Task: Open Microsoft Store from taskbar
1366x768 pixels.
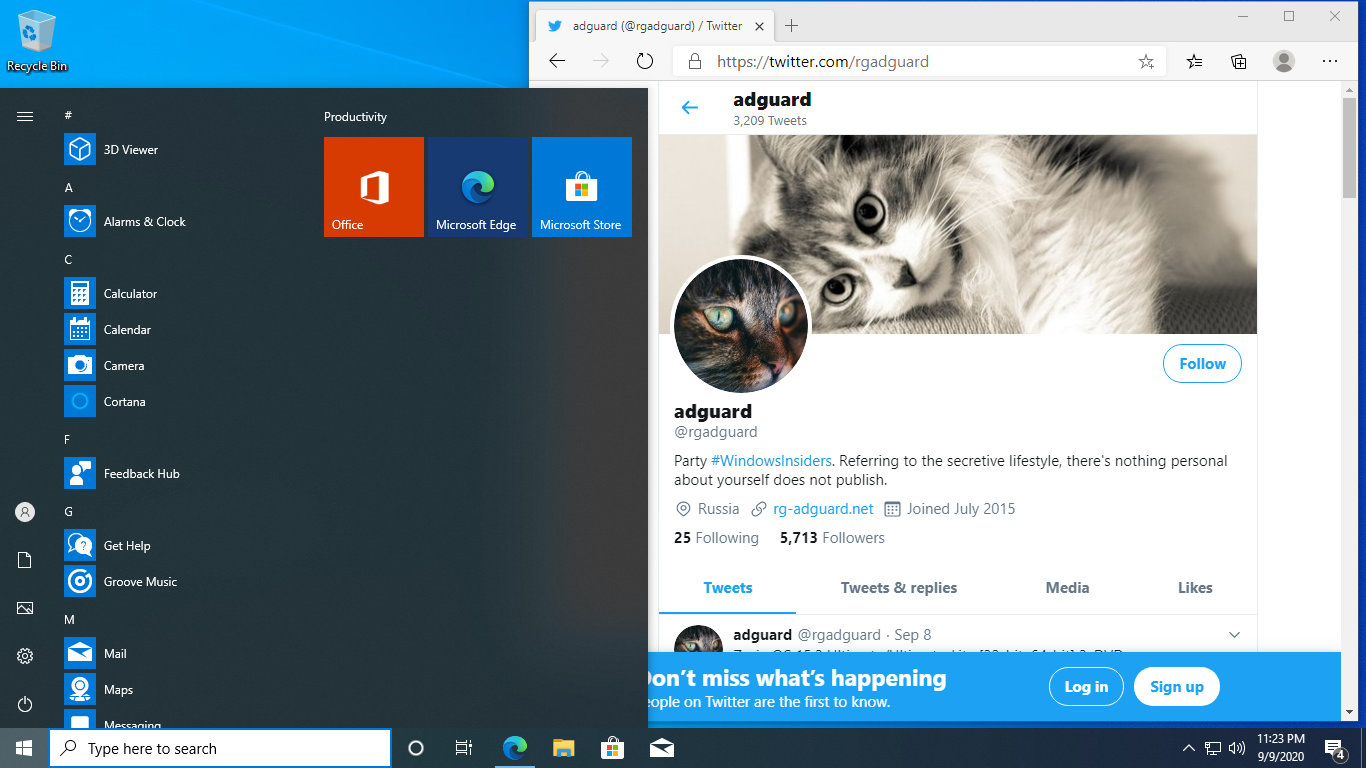Action: 612,748
